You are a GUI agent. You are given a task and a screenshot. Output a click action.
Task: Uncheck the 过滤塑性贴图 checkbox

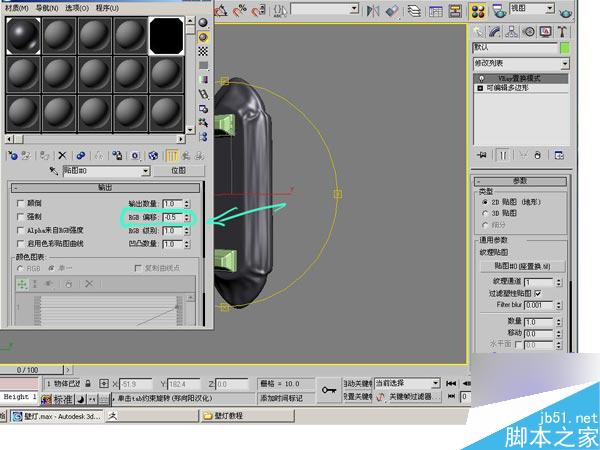[538, 293]
